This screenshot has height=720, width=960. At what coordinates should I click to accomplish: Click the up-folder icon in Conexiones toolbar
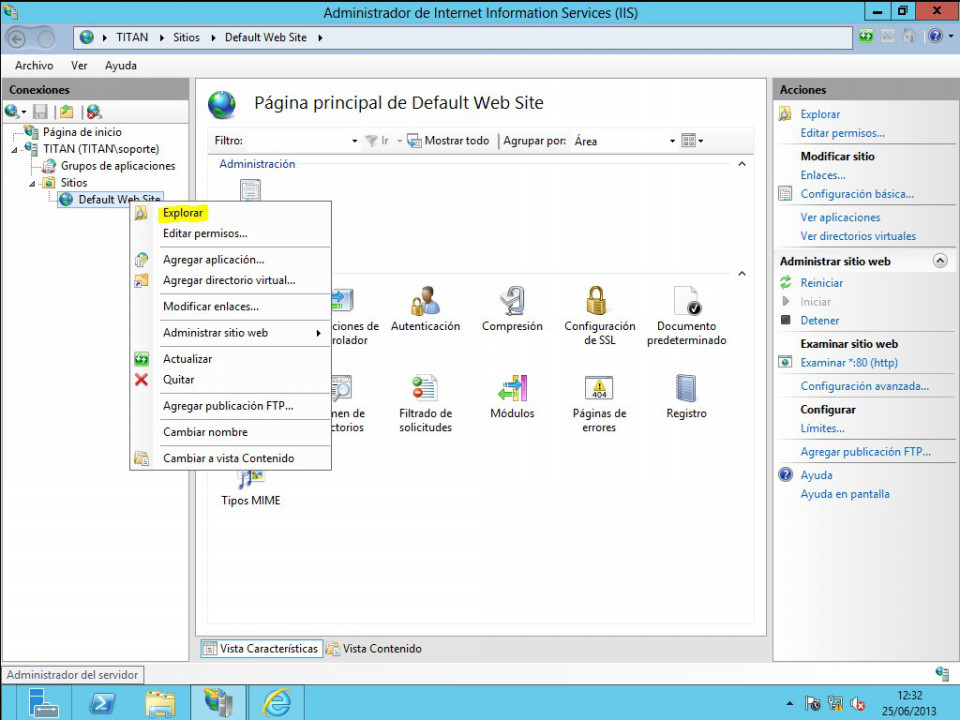67,111
